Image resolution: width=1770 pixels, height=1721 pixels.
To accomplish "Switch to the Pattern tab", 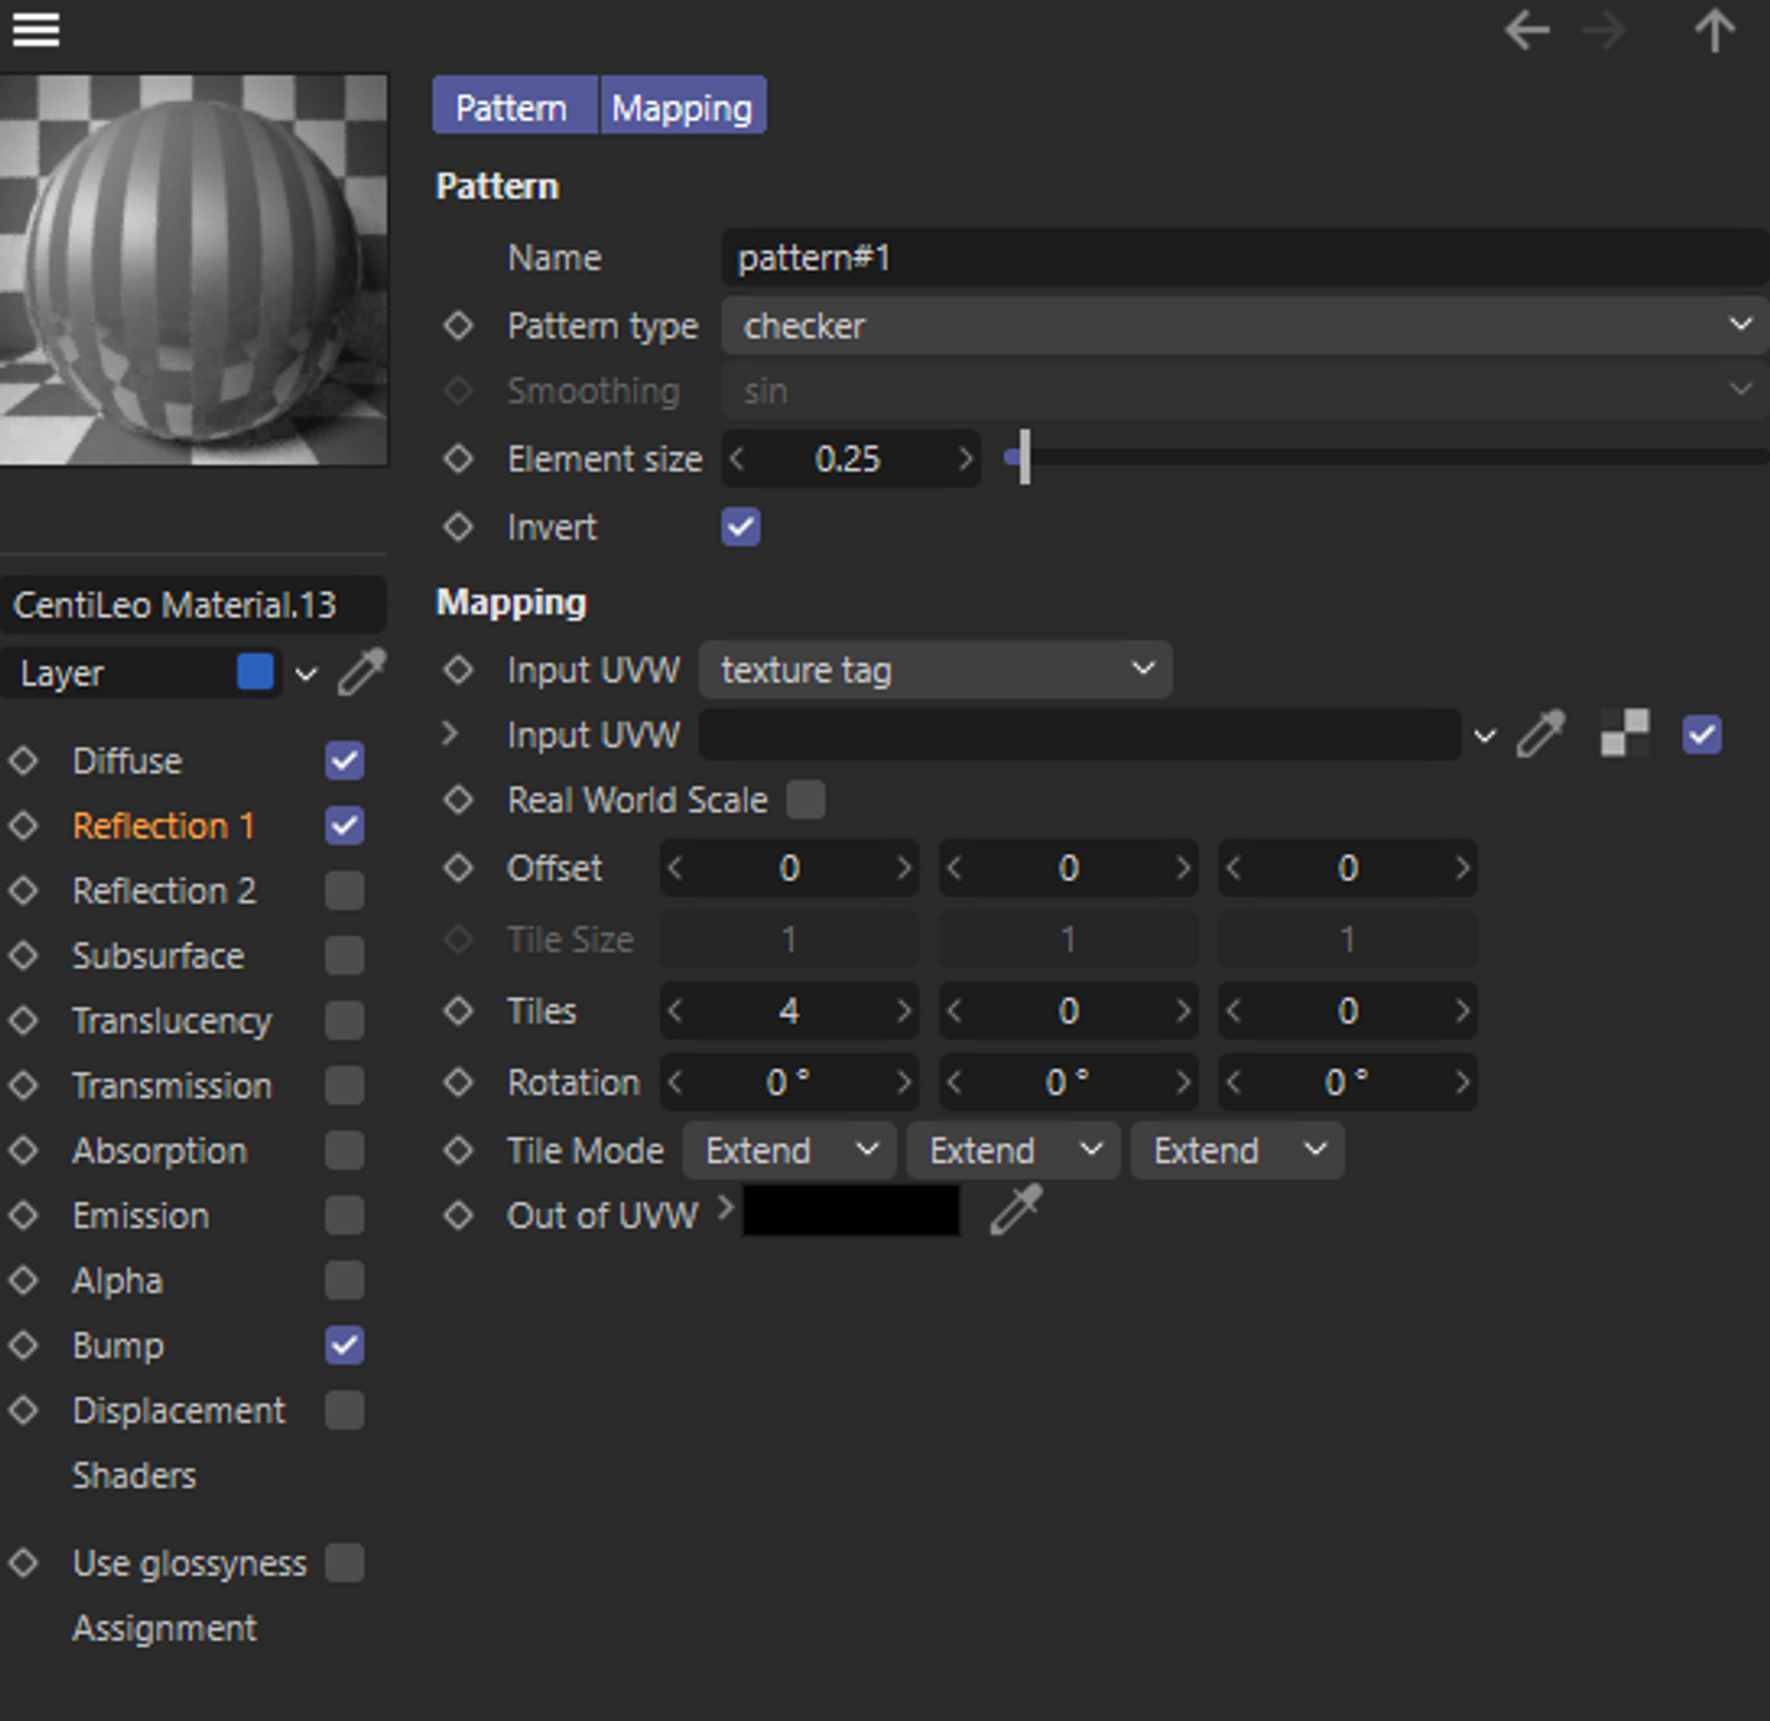I will tap(514, 106).
